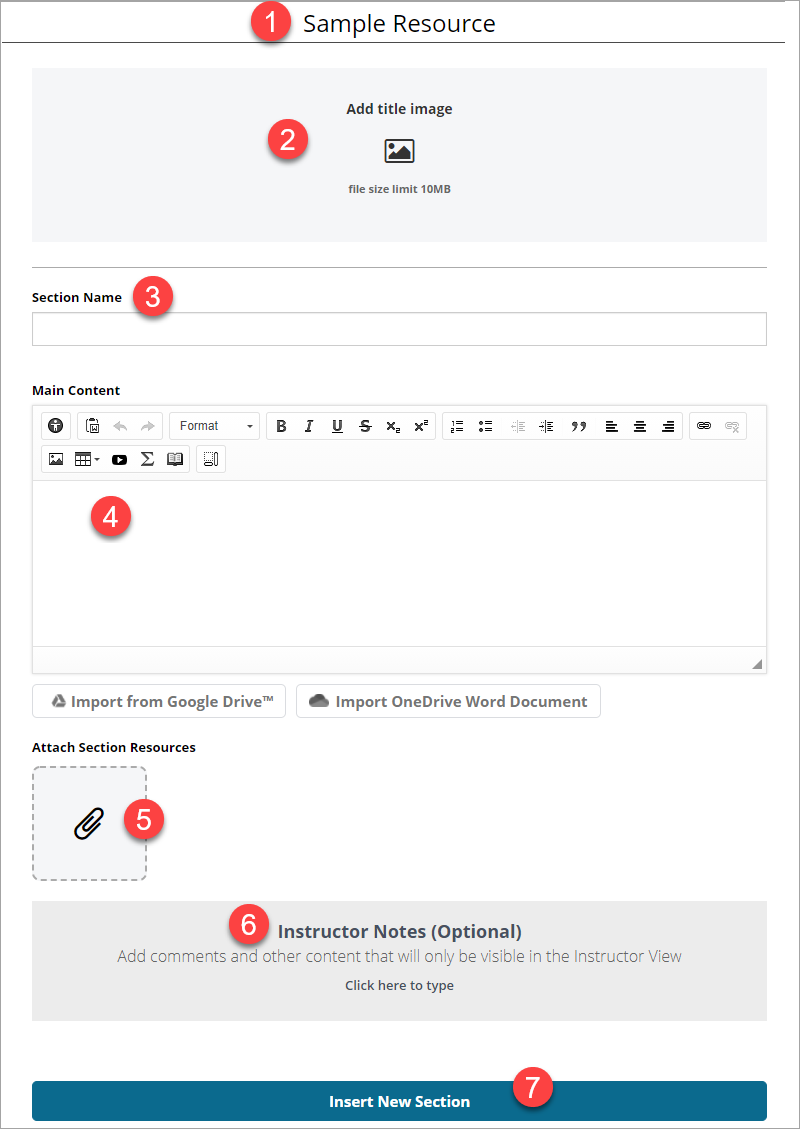This screenshot has height=1129, width=800.
Task: Click the increase indent icon
Action: pyautogui.click(x=547, y=426)
